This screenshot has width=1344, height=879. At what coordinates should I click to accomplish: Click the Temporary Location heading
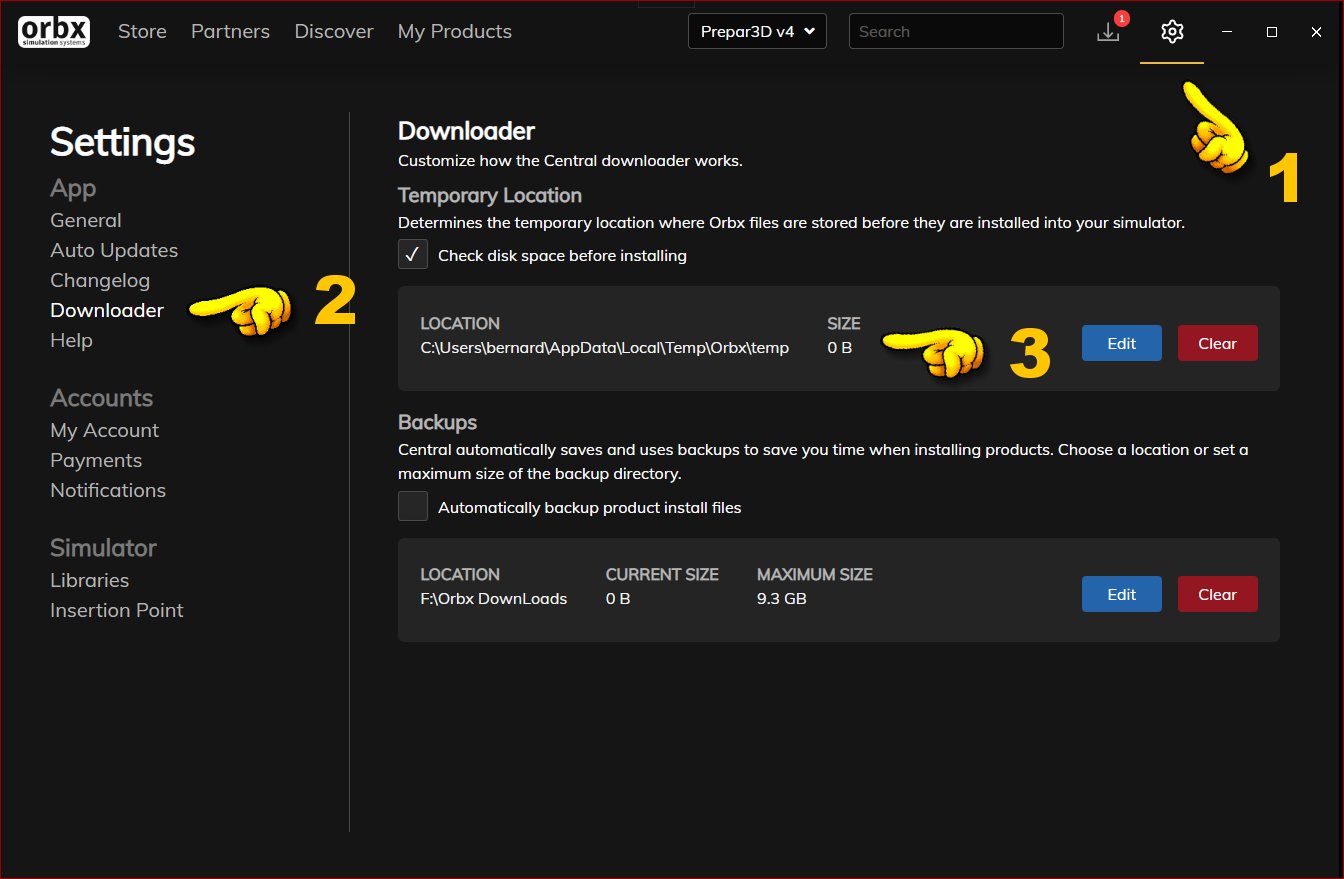tap(490, 195)
